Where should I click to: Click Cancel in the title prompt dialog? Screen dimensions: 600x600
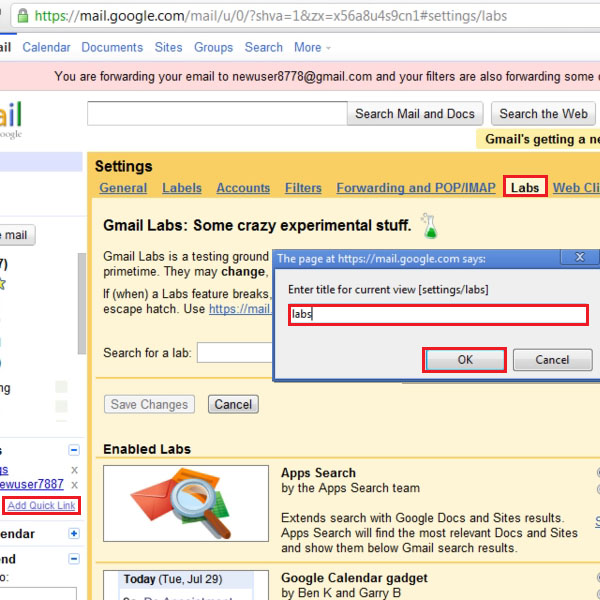pyautogui.click(x=553, y=360)
